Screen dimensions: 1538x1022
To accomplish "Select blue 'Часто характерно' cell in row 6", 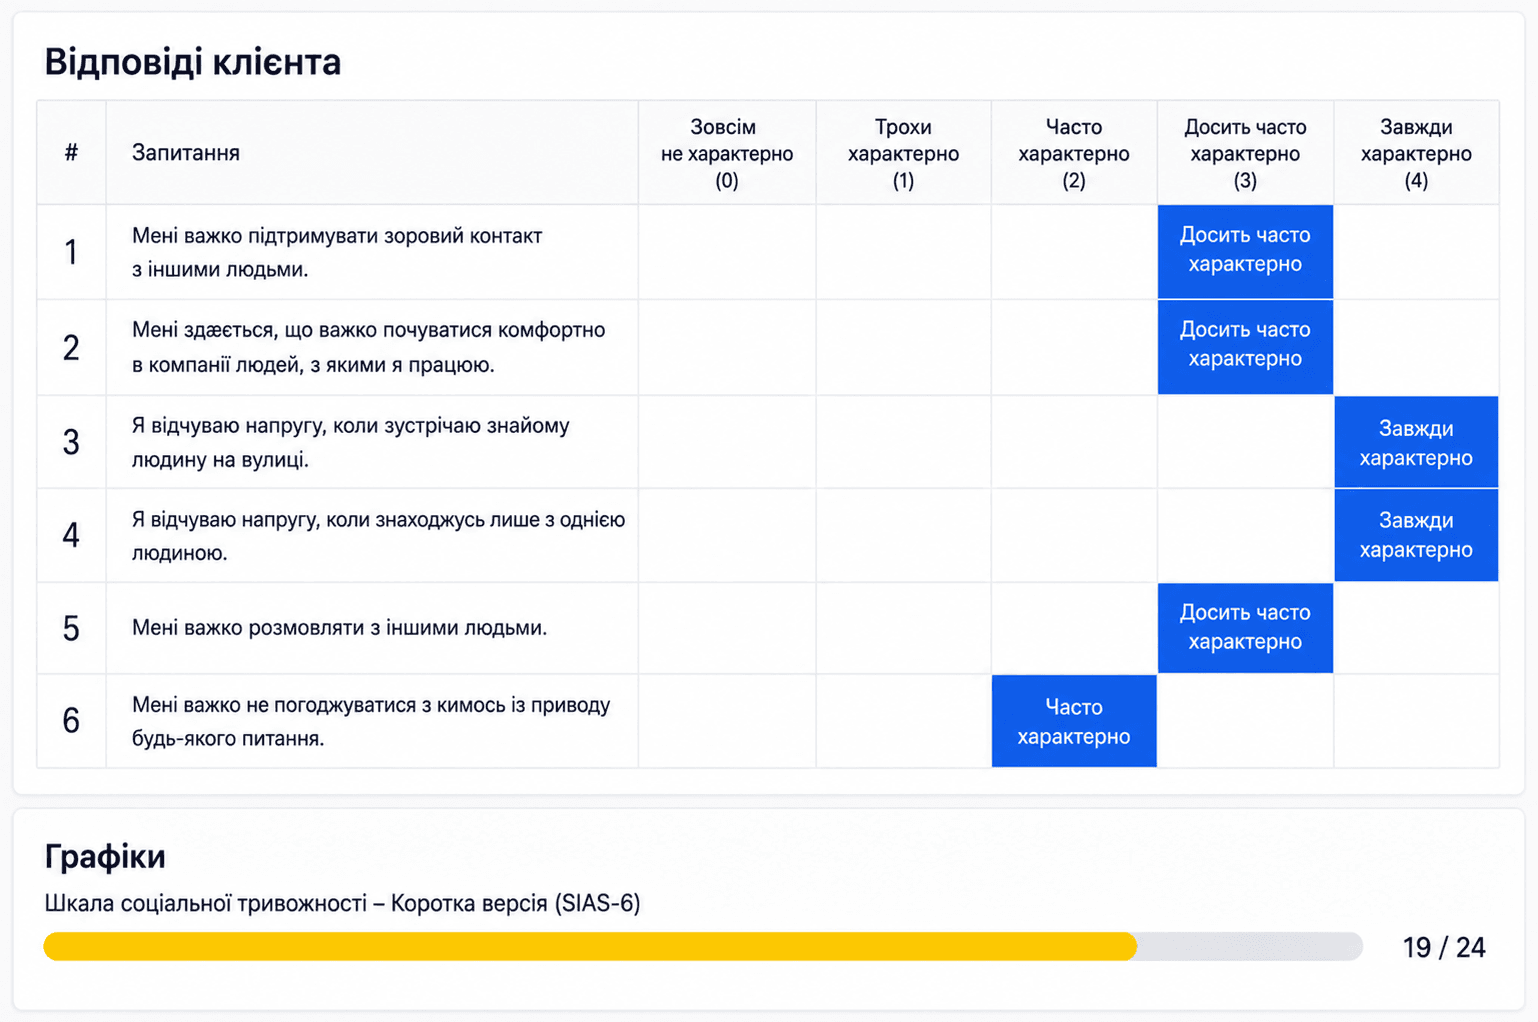I will pos(1073,721).
